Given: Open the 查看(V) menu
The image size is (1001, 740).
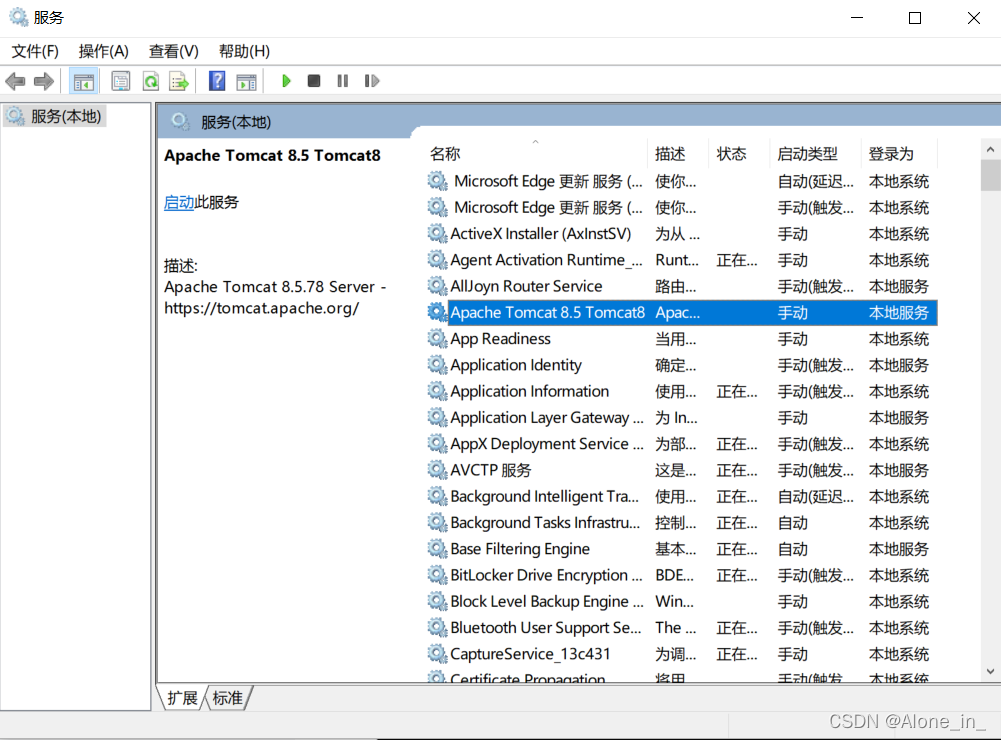Looking at the screenshot, I should click(174, 51).
